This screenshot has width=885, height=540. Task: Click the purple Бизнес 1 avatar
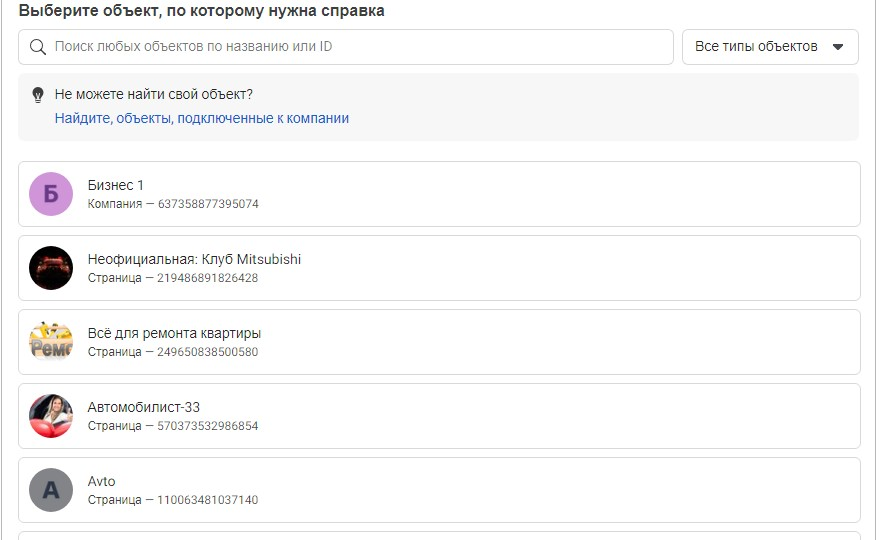pyautogui.click(x=51, y=194)
